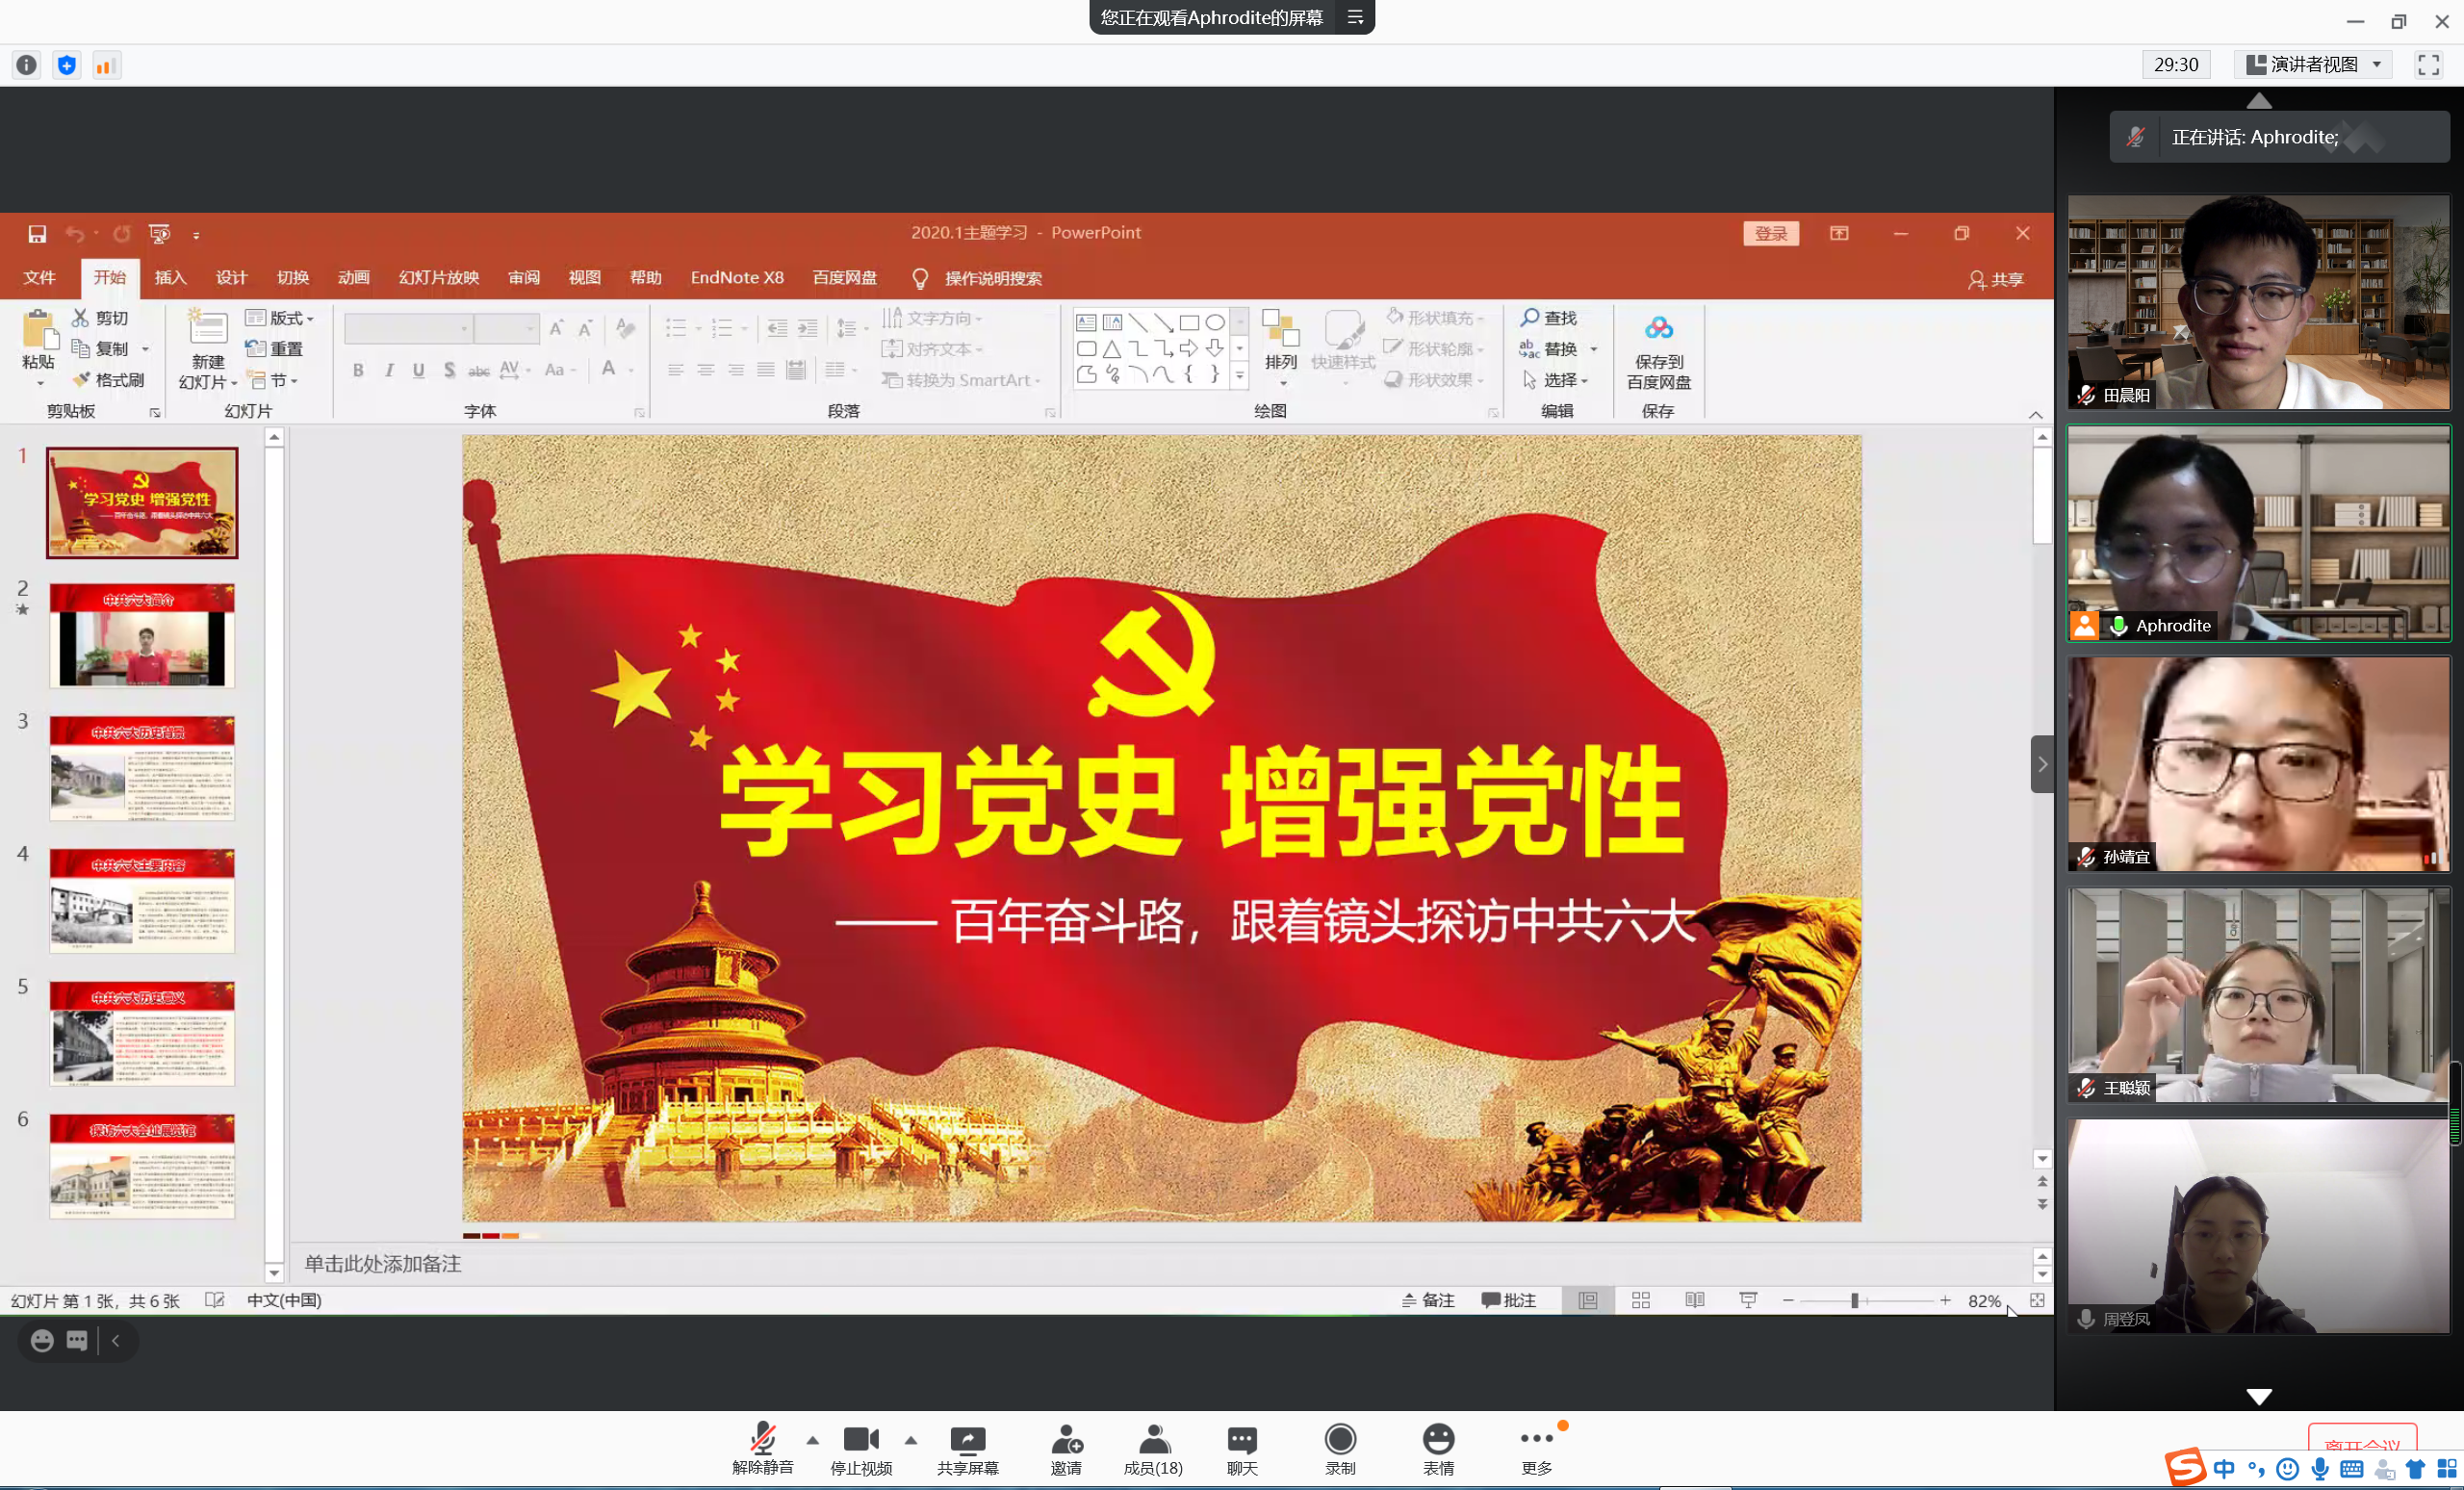The image size is (2464, 1490).
Task: Expand the shapes gallery more arrow
Action: (1240, 377)
